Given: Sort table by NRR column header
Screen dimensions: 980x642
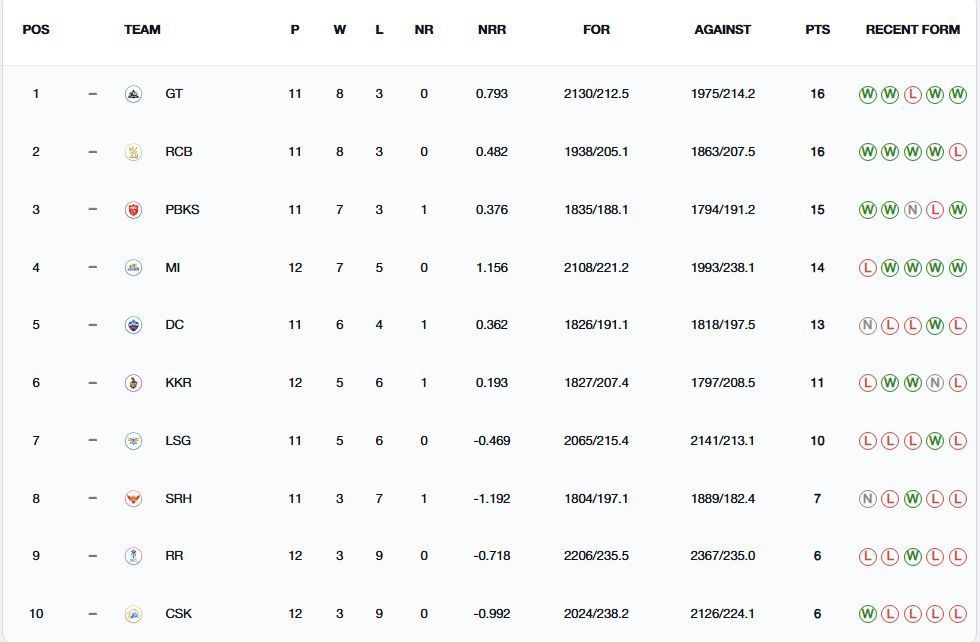Looking at the screenshot, I should pyautogui.click(x=492, y=30).
